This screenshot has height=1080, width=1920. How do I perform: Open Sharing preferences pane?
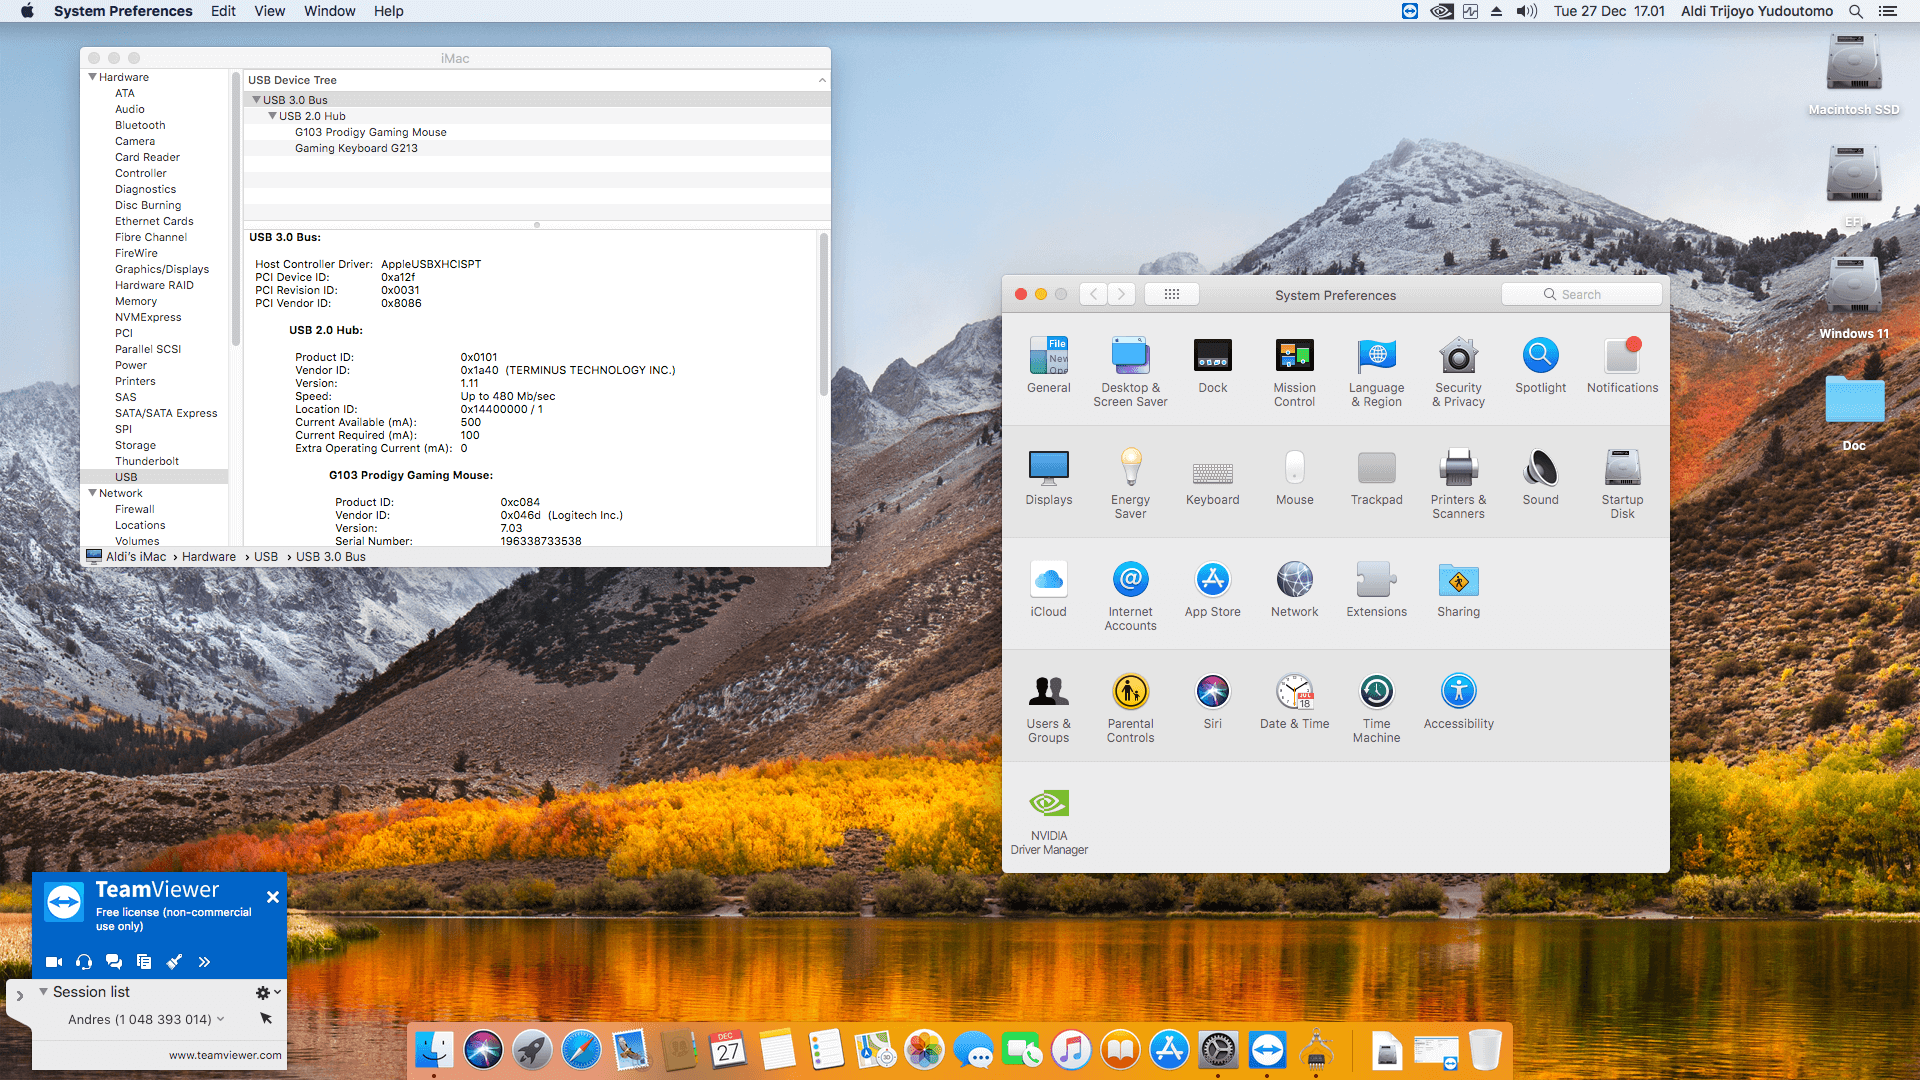click(1458, 589)
